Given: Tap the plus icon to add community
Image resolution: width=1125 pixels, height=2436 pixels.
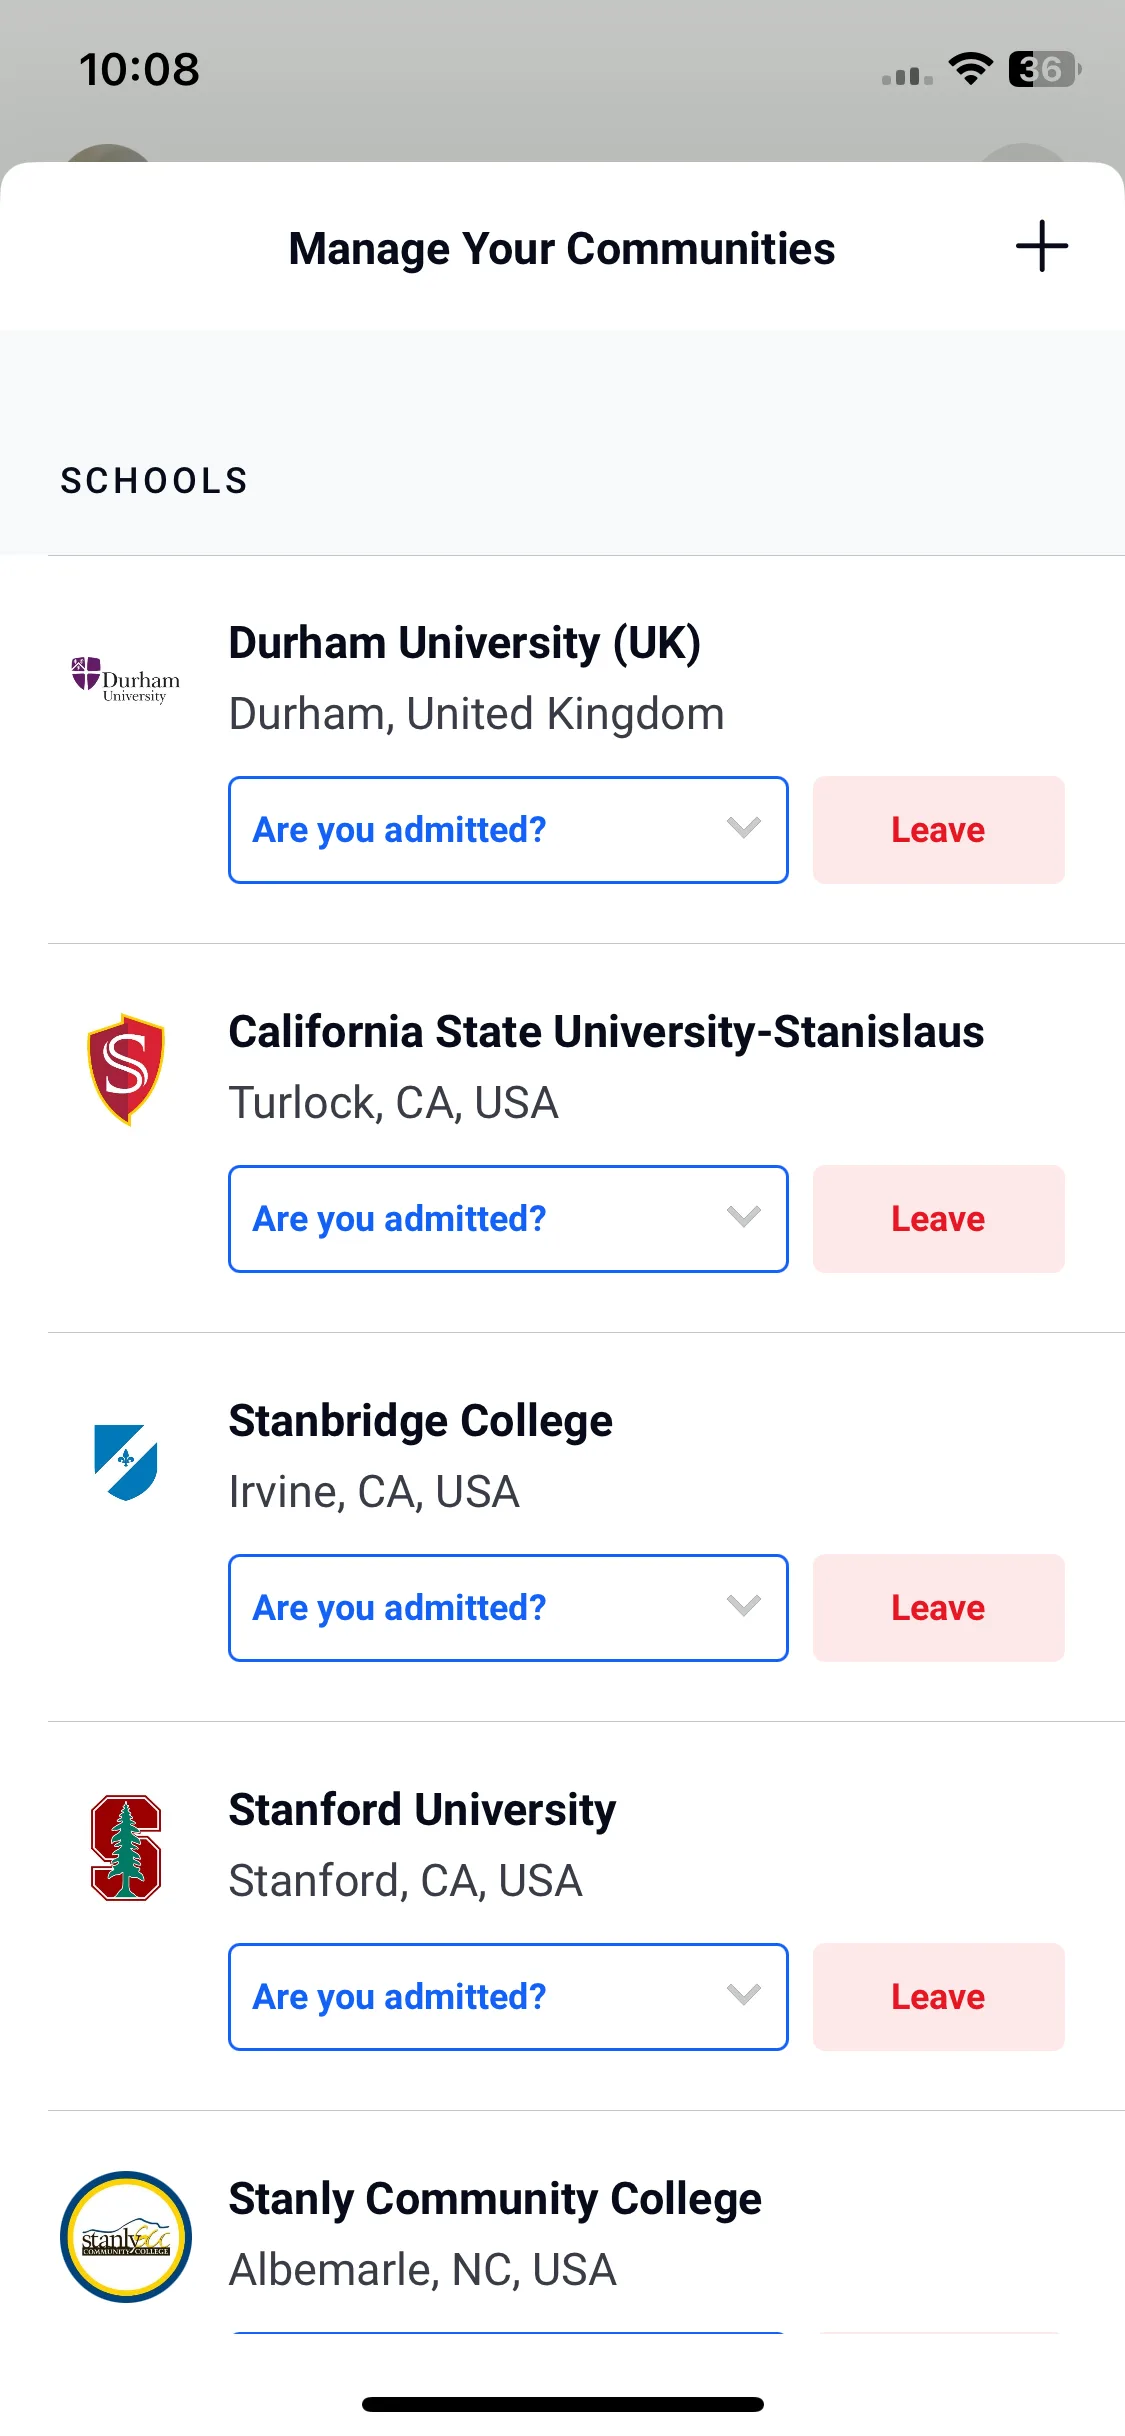Looking at the screenshot, I should point(1042,247).
